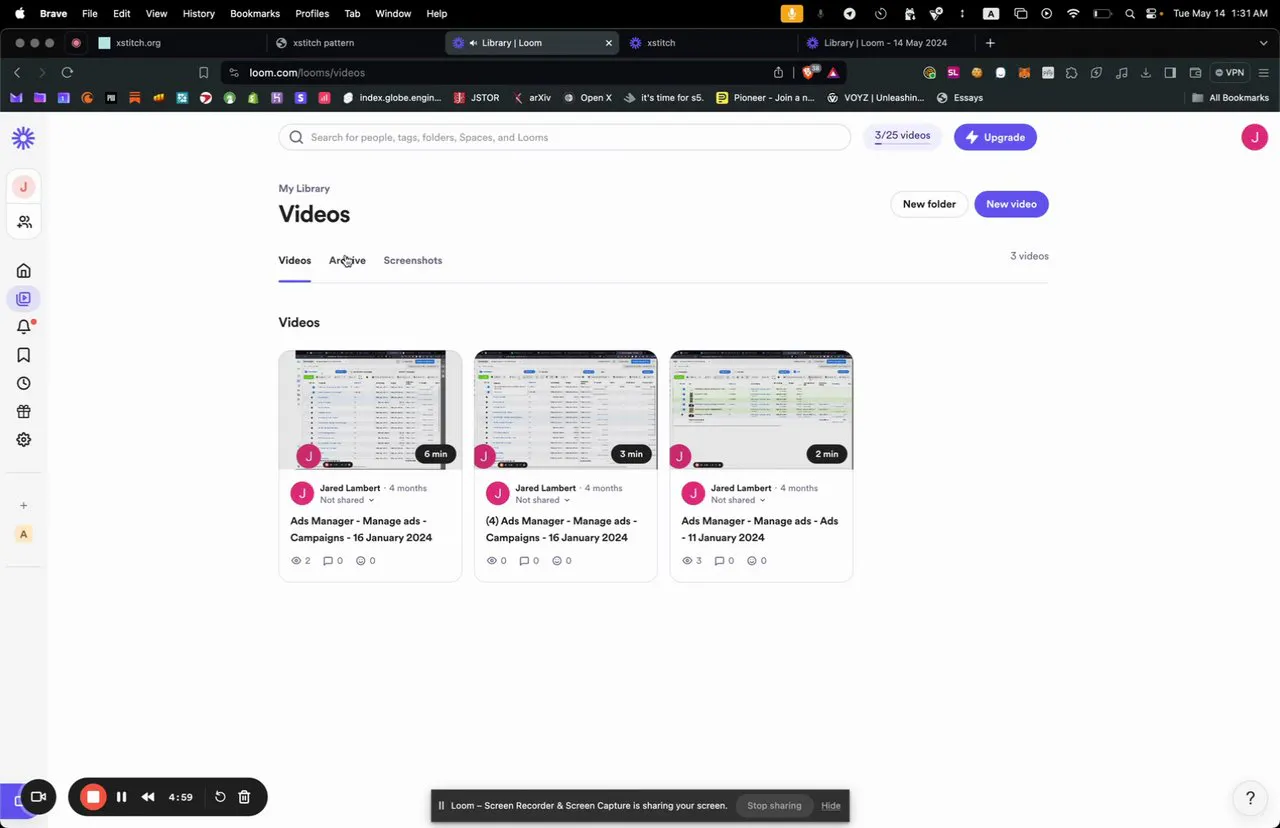Open the clock history icon in sidebar

[23, 383]
